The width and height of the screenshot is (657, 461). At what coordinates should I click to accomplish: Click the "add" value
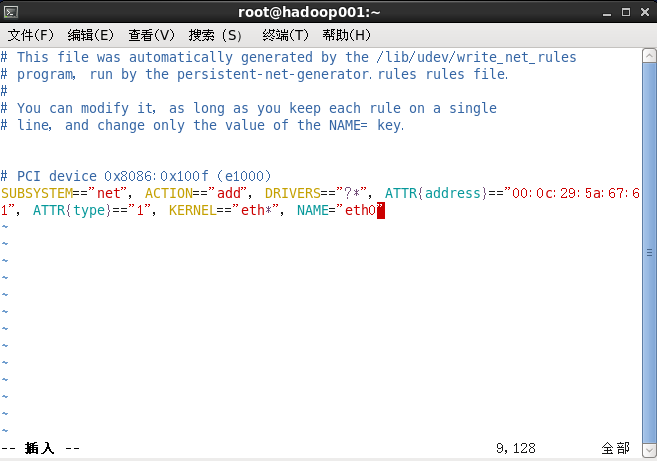(x=229, y=193)
